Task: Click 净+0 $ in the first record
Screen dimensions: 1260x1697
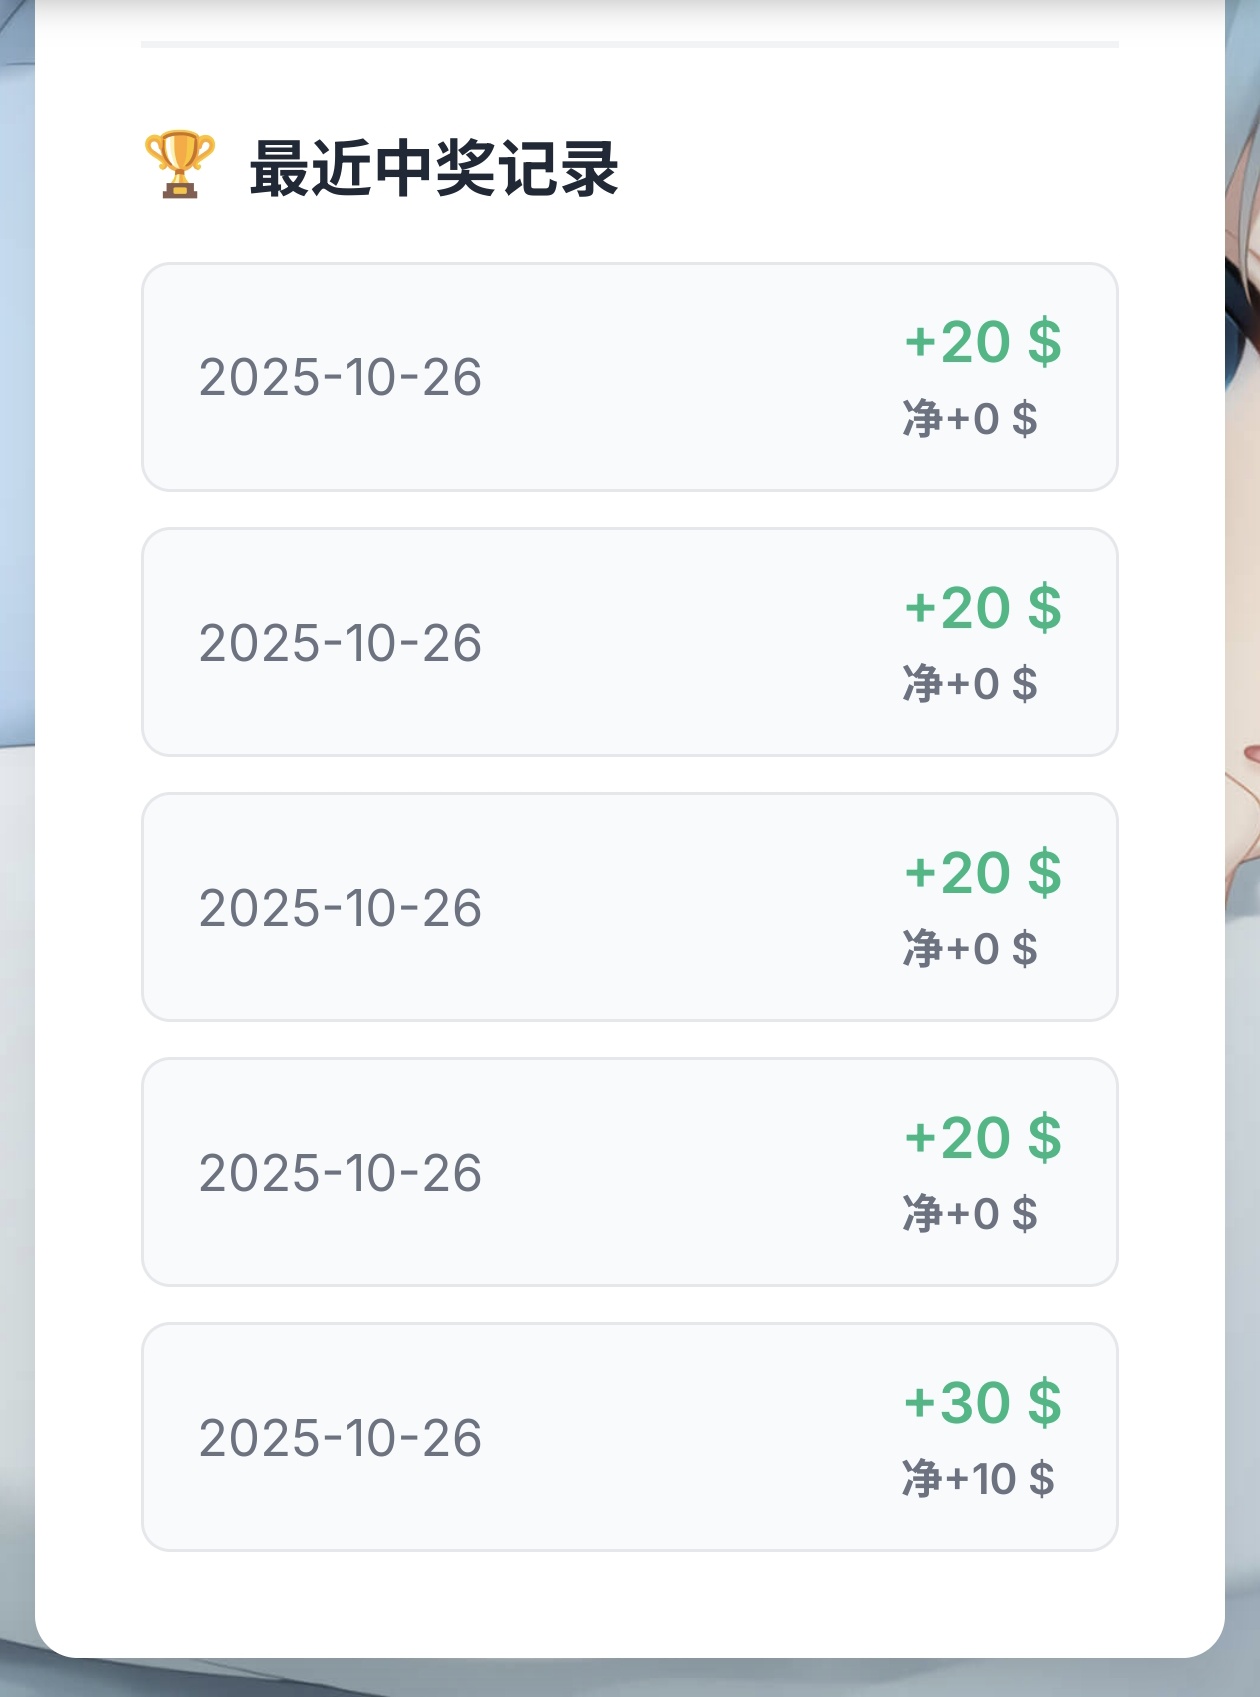Action: 970,418
